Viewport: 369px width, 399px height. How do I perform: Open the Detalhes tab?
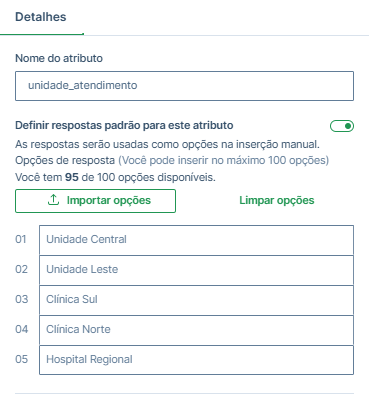[x=41, y=17]
